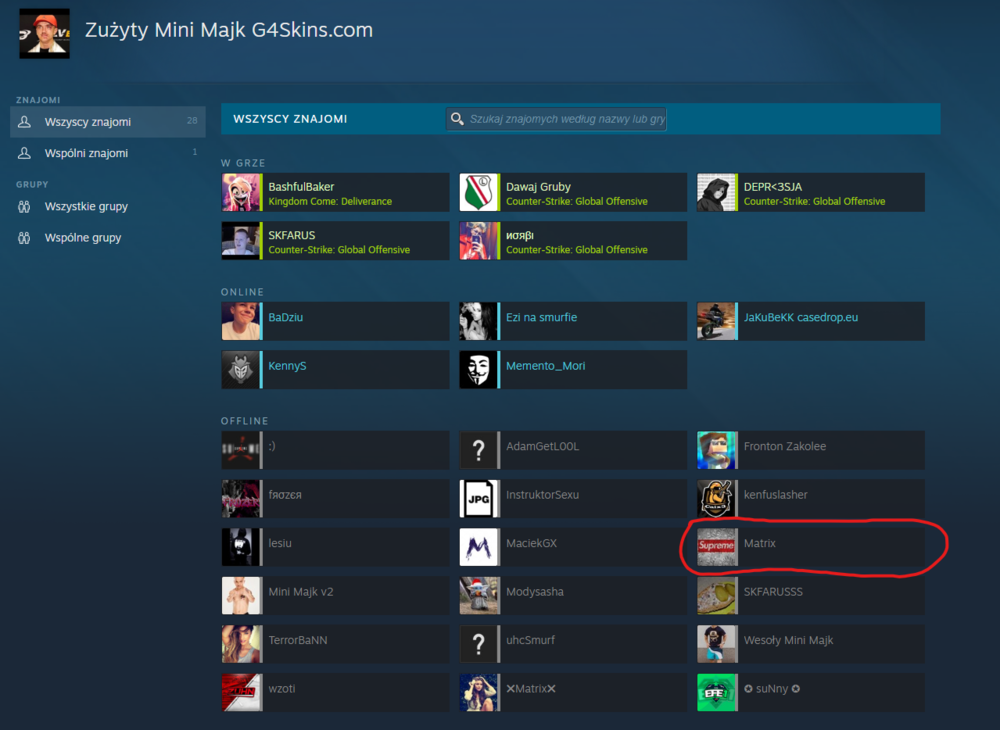The image size is (1000, 730).
Task: Open иσяβι's avatar
Action: point(478,240)
